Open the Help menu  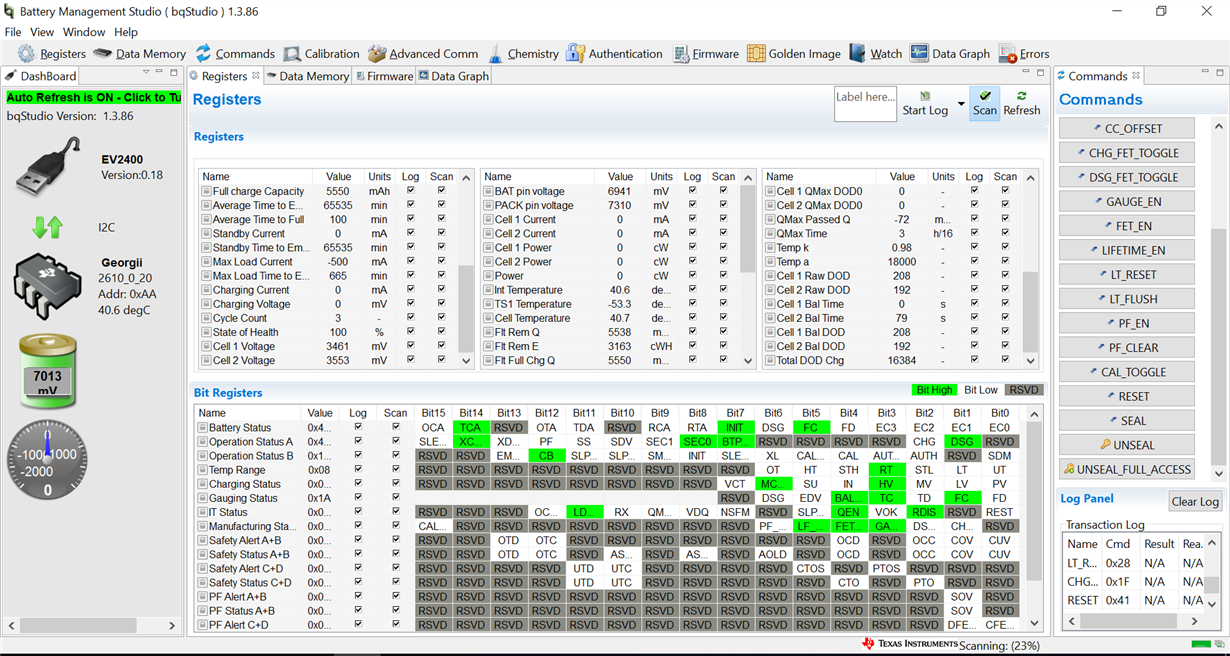pos(126,32)
